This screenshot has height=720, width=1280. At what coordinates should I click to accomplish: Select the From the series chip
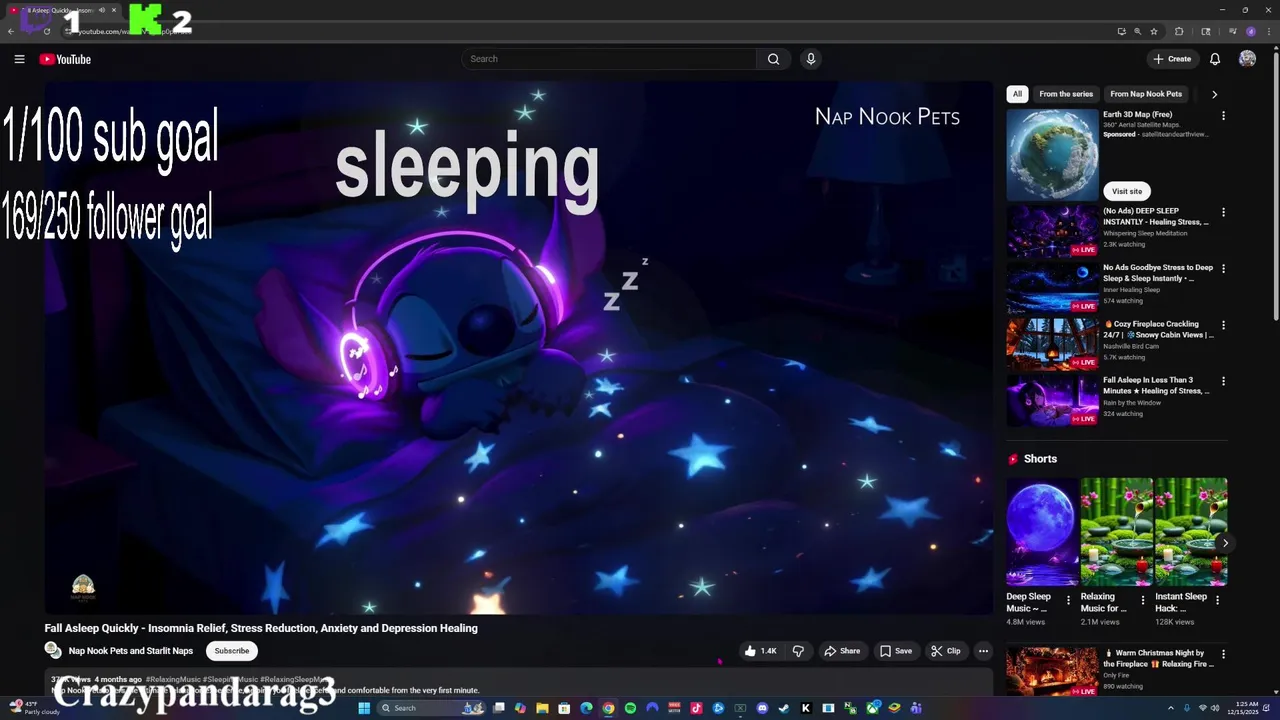pyautogui.click(x=1066, y=94)
